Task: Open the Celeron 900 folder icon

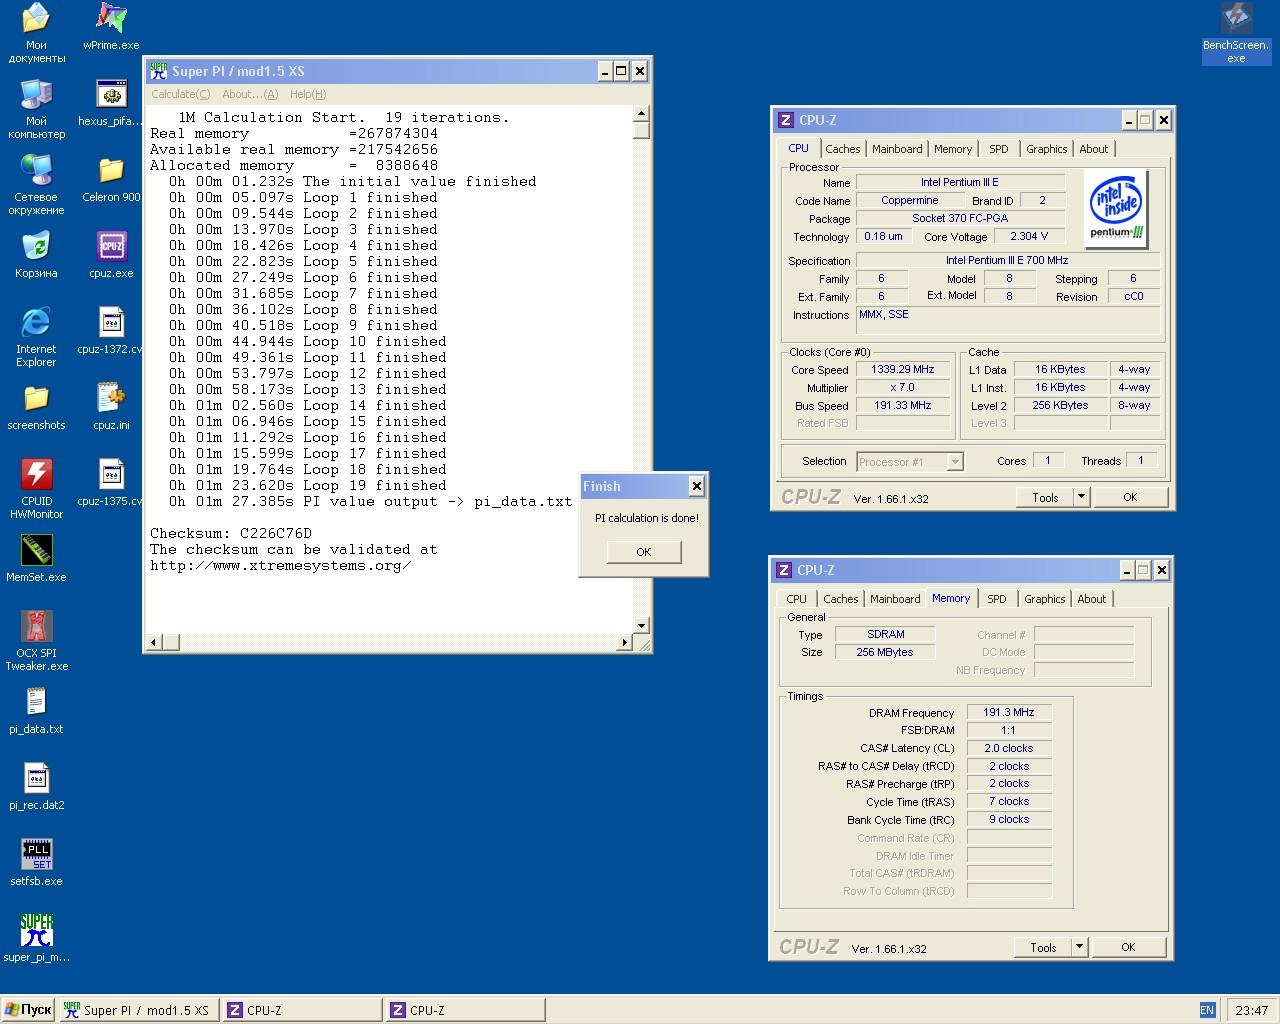Action: [111, 179]
